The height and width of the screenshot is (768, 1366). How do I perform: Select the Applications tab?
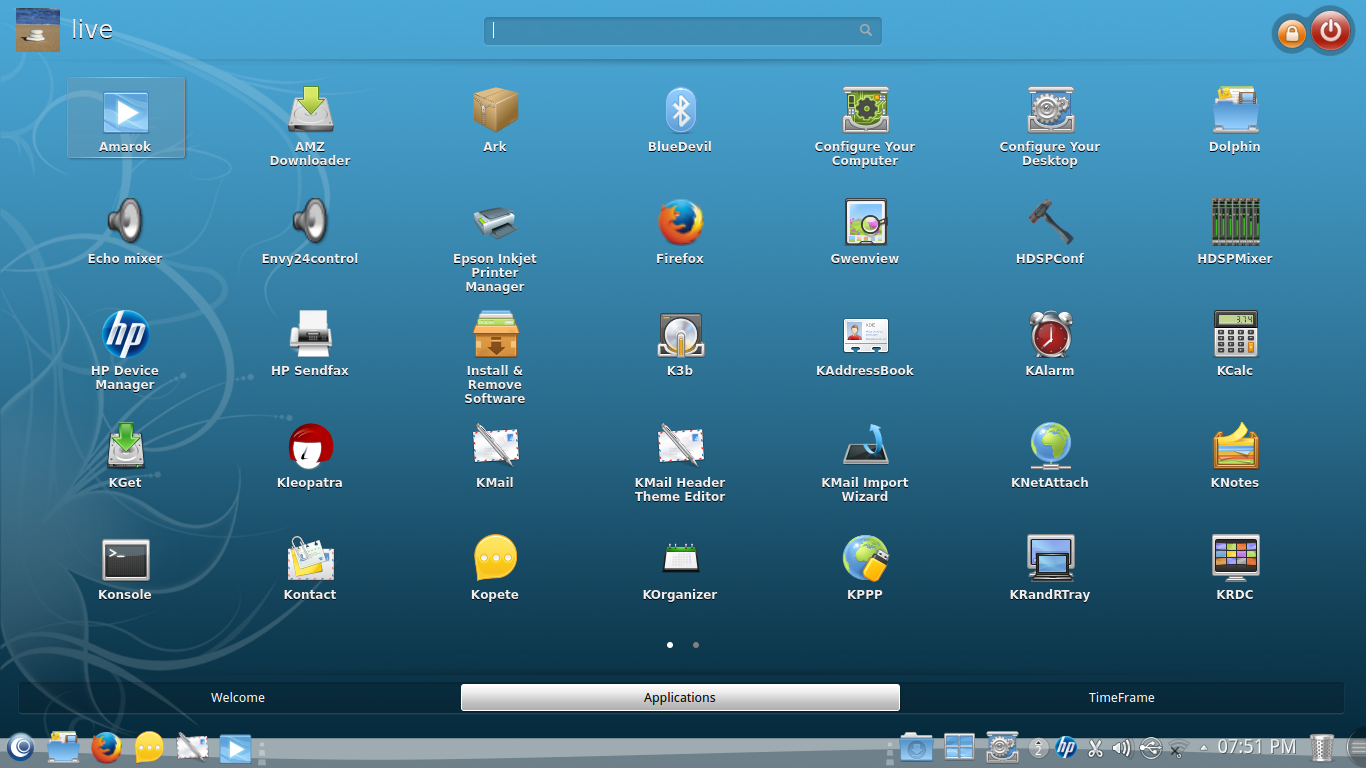coord(680,698)
